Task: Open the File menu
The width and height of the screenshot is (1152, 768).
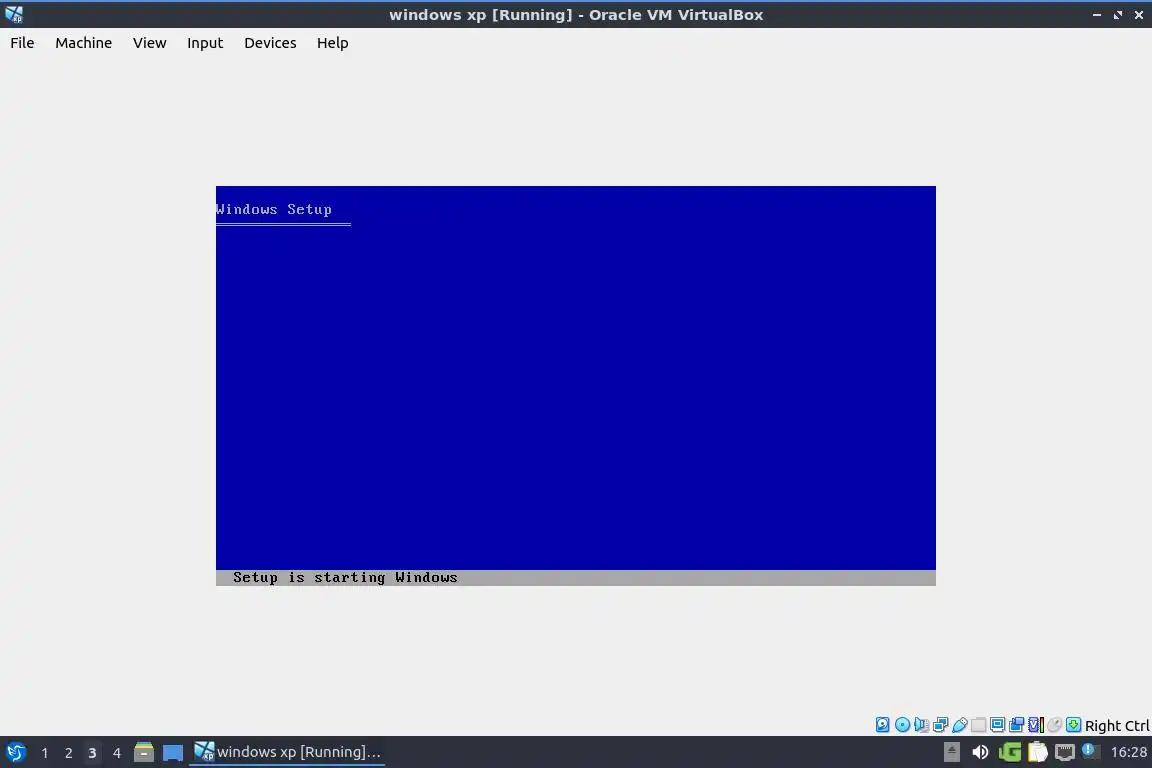Action: [22, 43]
